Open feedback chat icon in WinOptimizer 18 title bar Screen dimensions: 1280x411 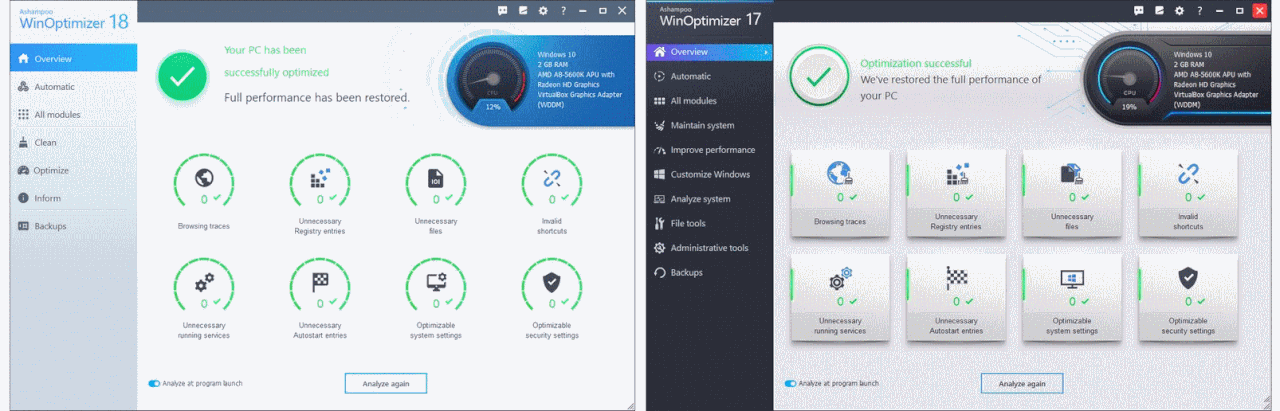coord(503,10)
